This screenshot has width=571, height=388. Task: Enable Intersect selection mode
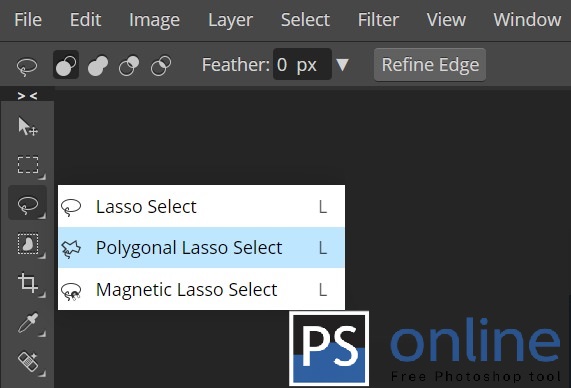pyautogui.click(x=161, y=66)
